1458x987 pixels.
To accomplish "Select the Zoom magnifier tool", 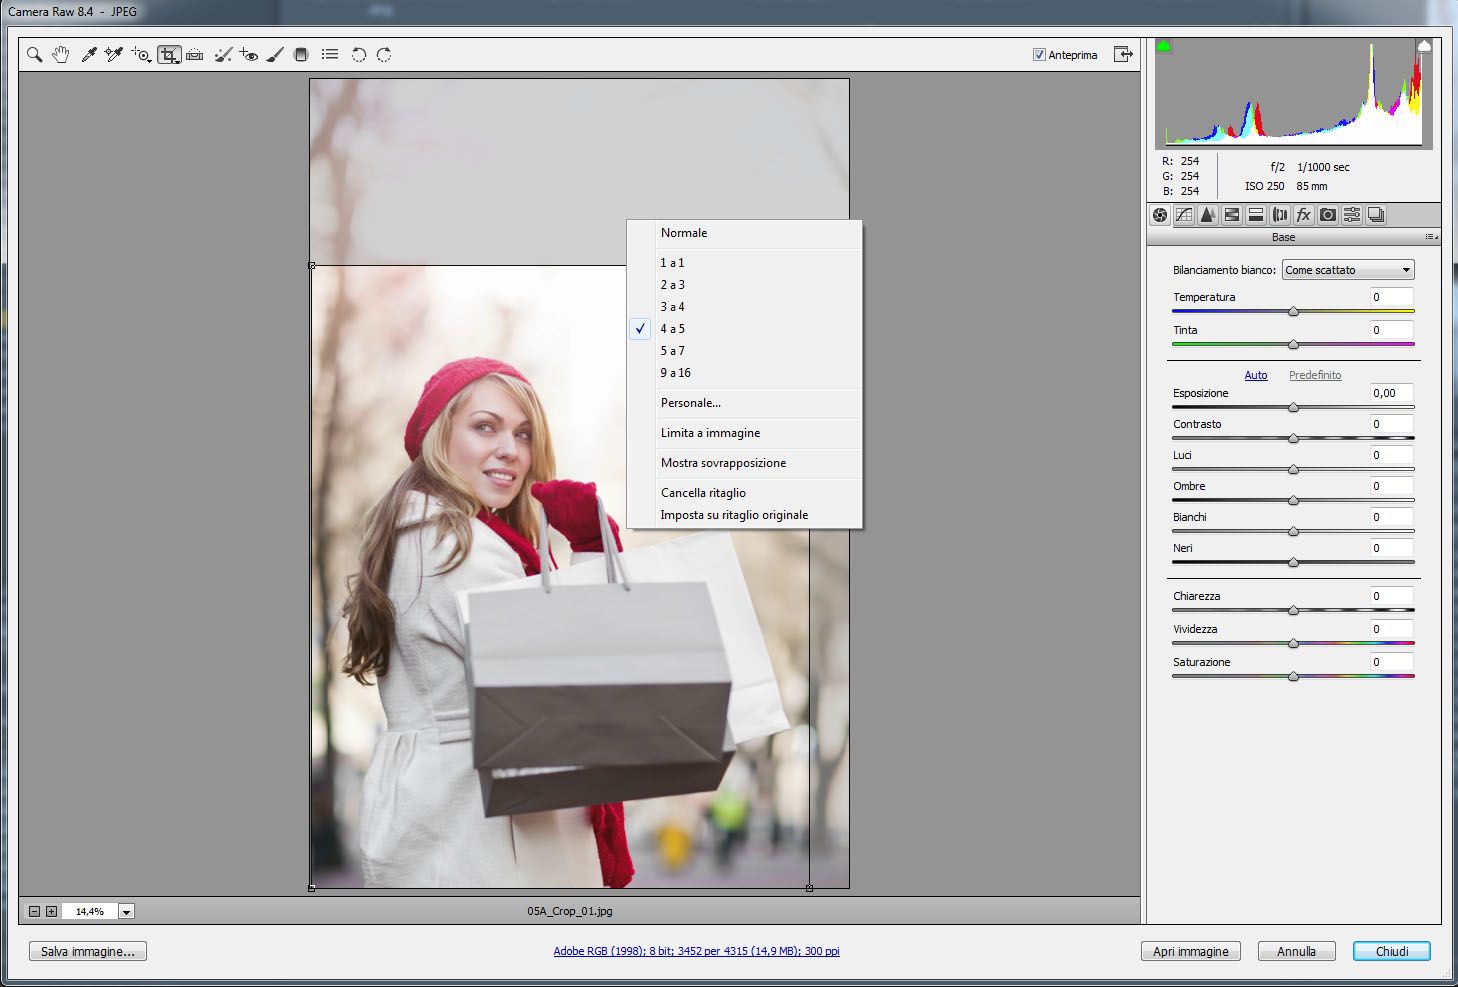I will [34, 55].
